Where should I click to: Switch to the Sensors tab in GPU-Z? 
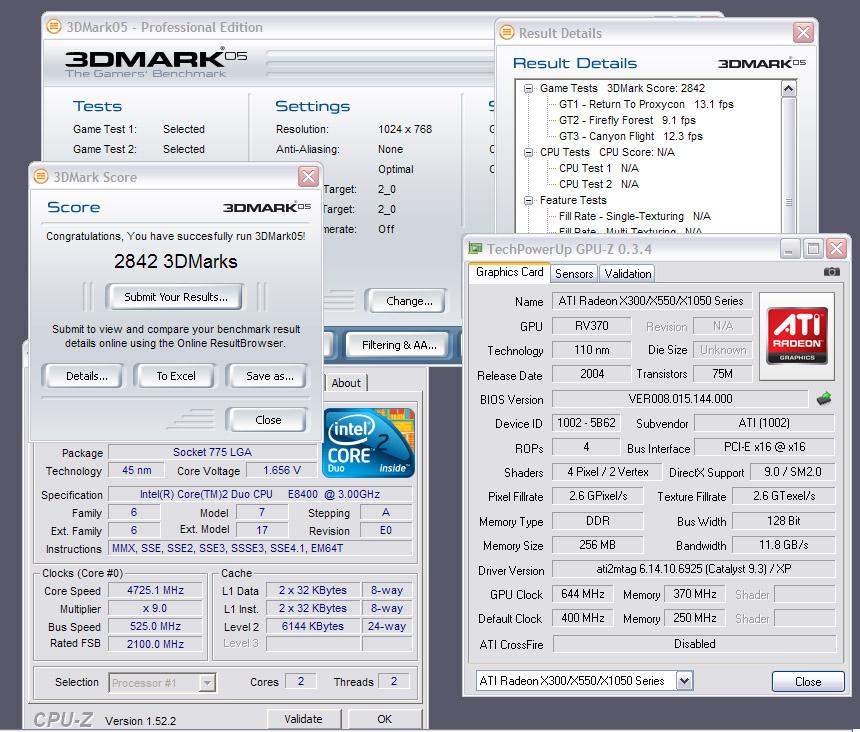[574, 274]
